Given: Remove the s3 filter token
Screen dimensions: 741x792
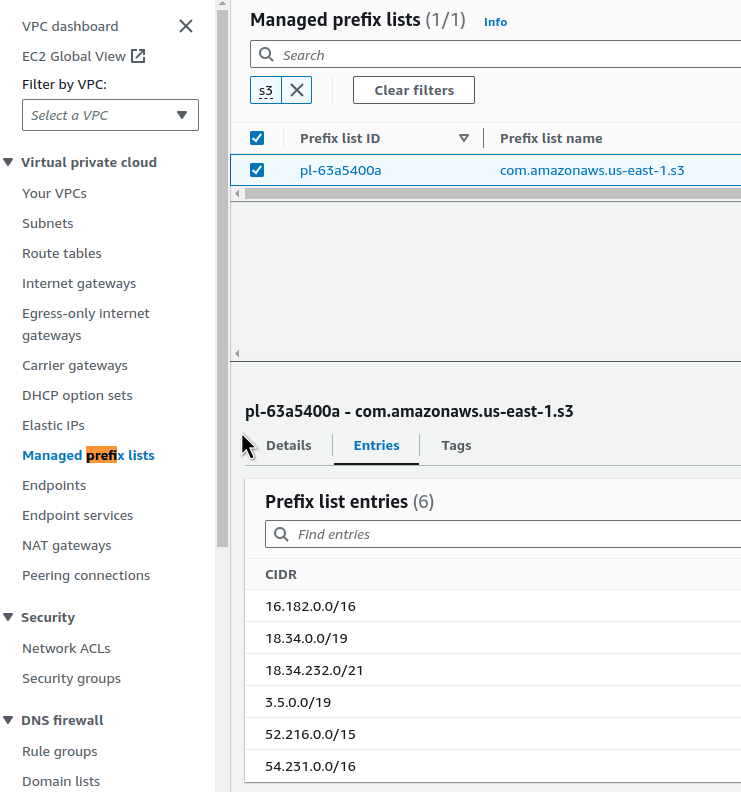Looking at the screenshot, I should point(297,90).
